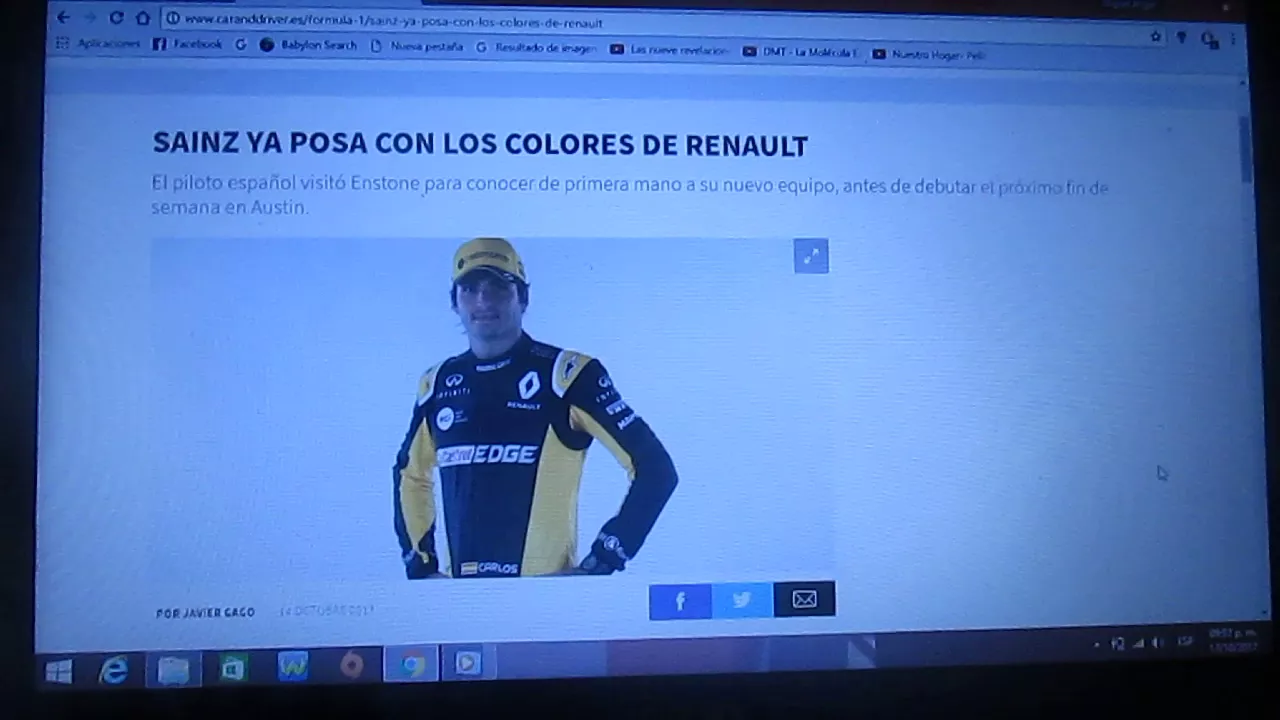Screen dimensions: 1280x720
Task: Open the blue W app in taskbar
Action: [x=293, y=667]
